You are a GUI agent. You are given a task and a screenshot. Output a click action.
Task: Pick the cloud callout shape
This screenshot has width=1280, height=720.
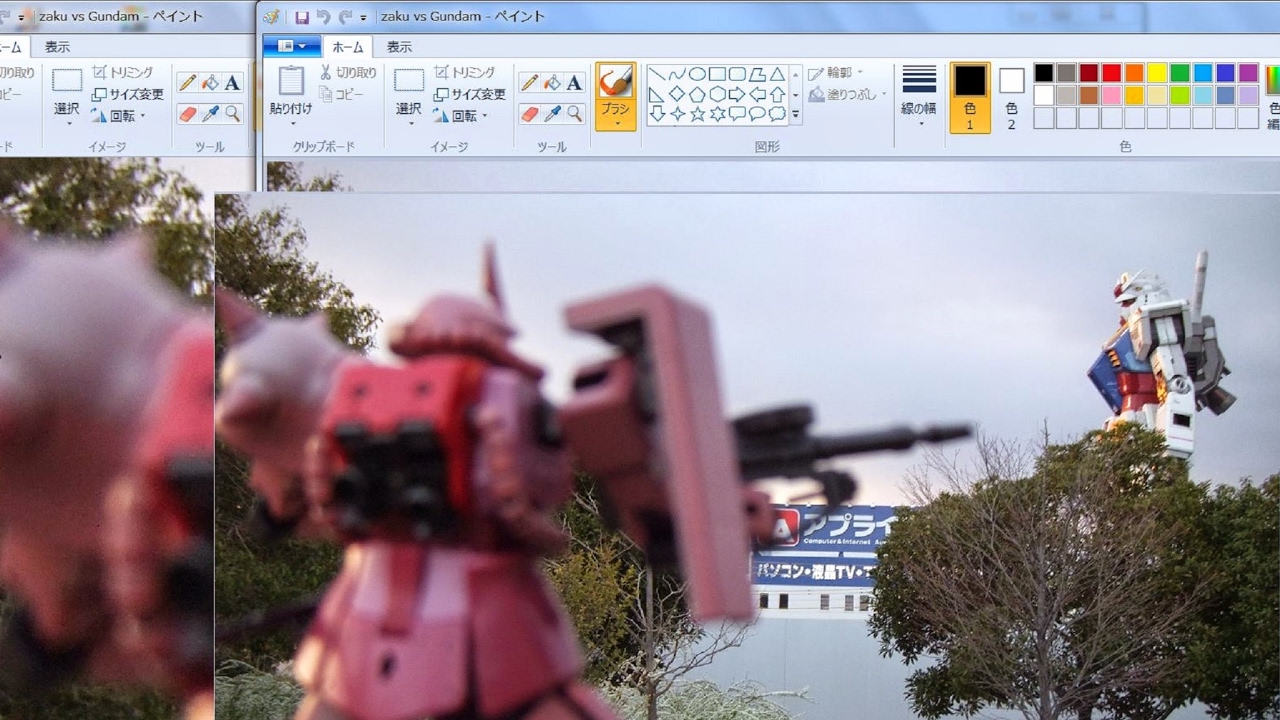pyautogui.click(x=777, y=114)
